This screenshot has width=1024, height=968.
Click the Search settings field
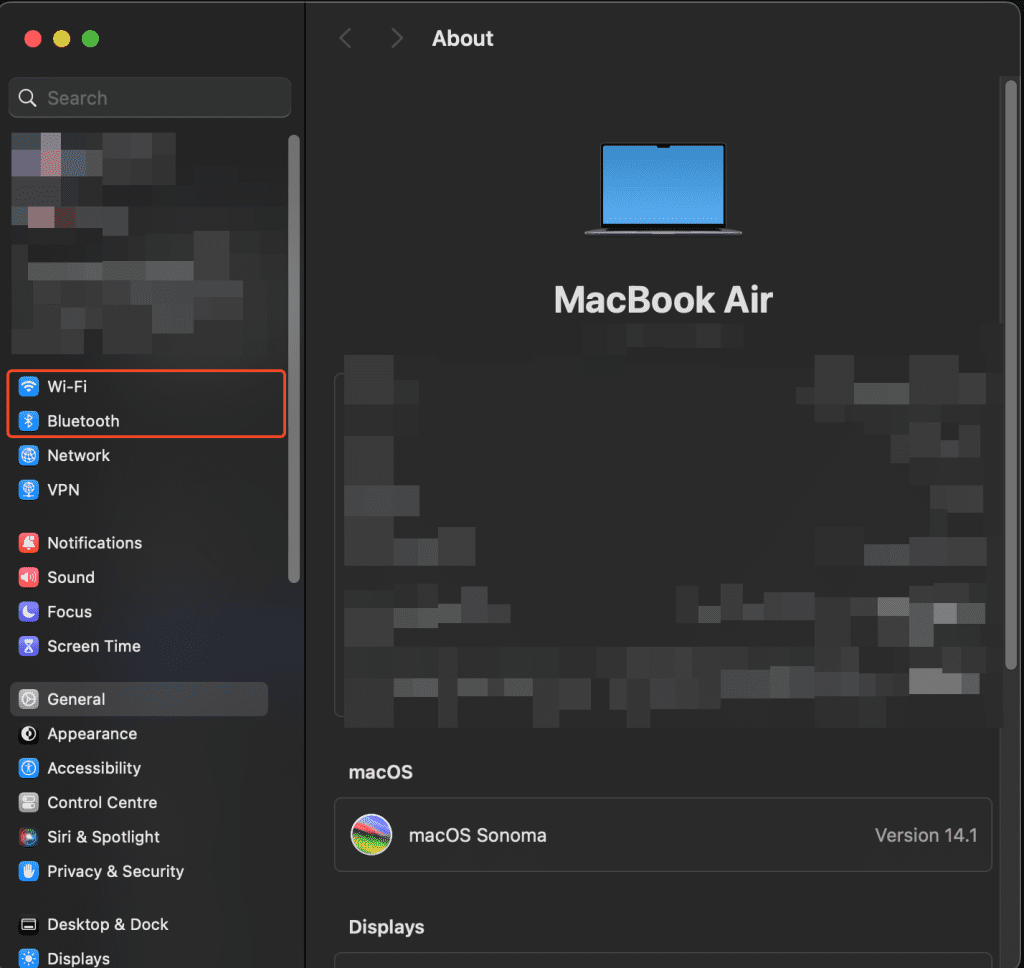150,98
